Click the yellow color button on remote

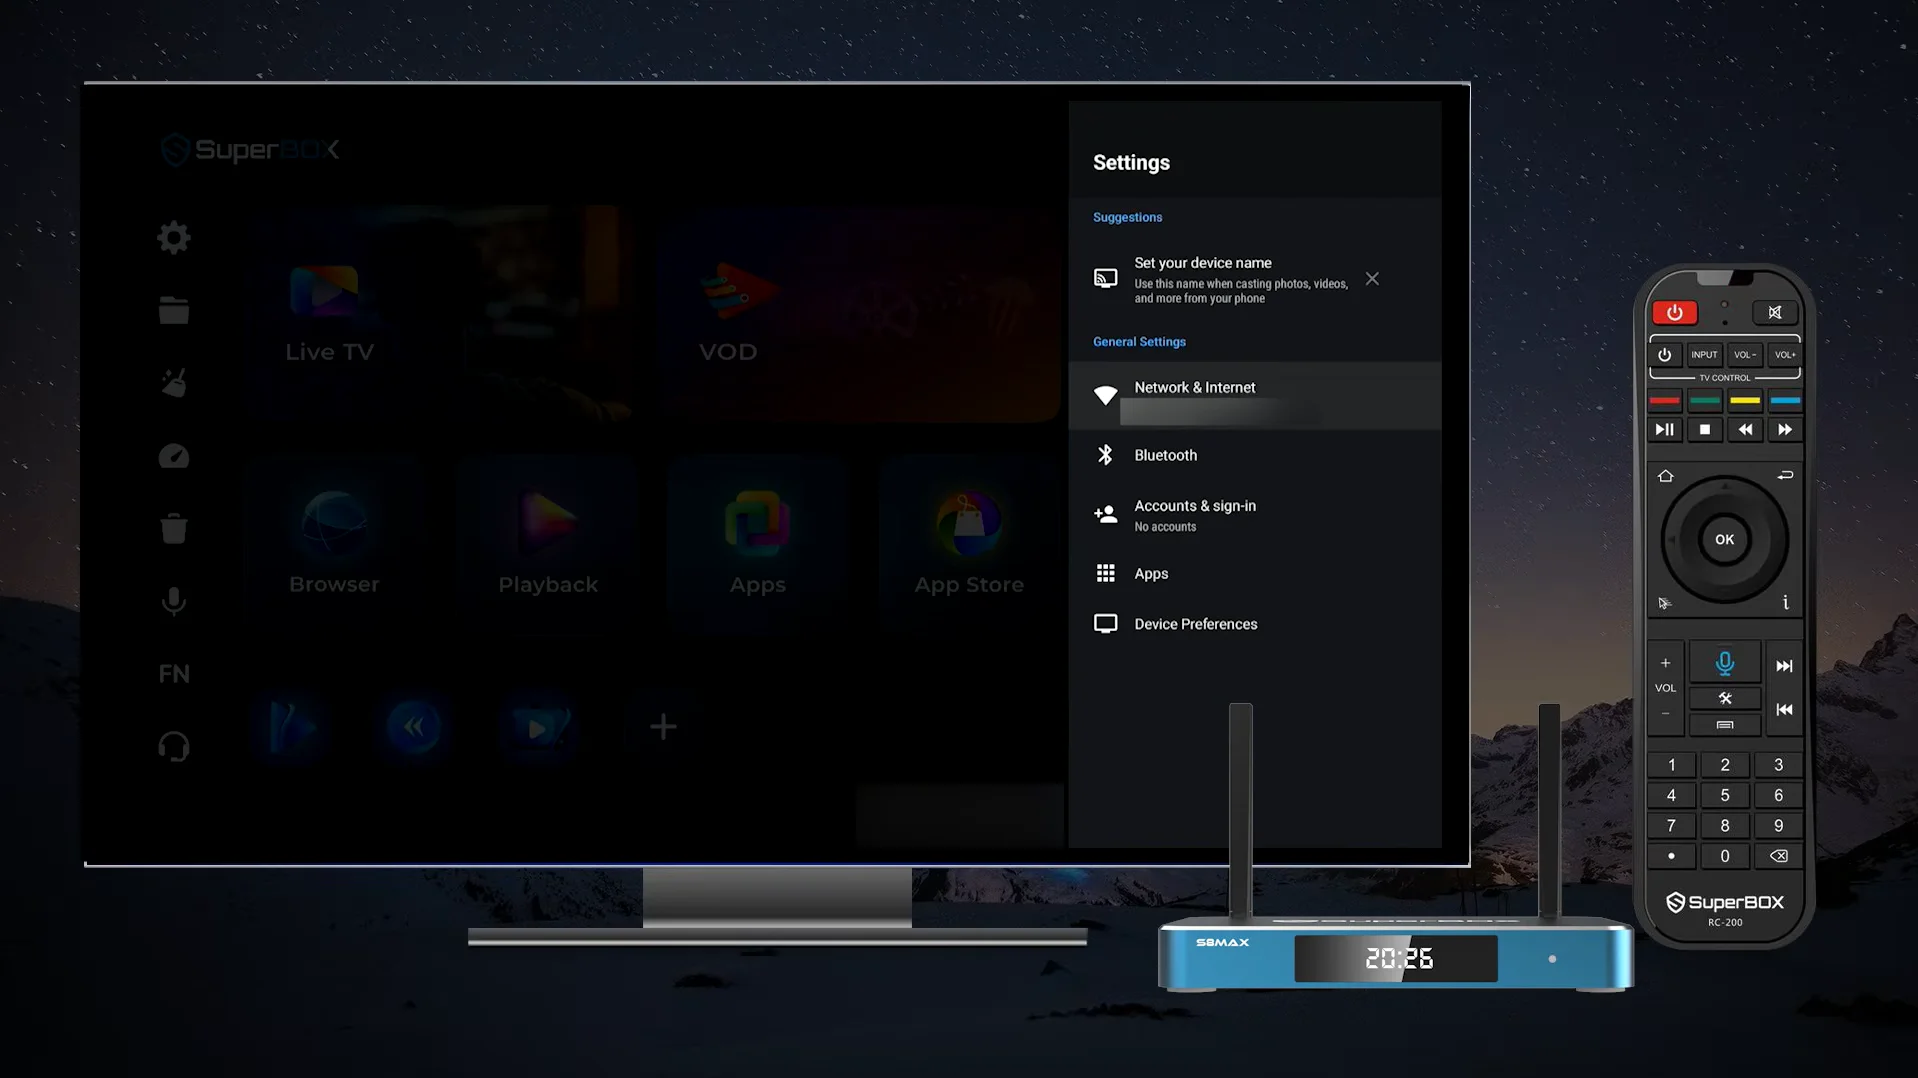pos(1745,401)
